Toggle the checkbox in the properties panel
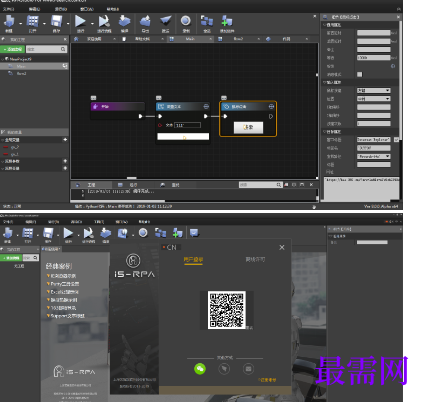The width and height of the screenshot is (427, 402). 359,74
